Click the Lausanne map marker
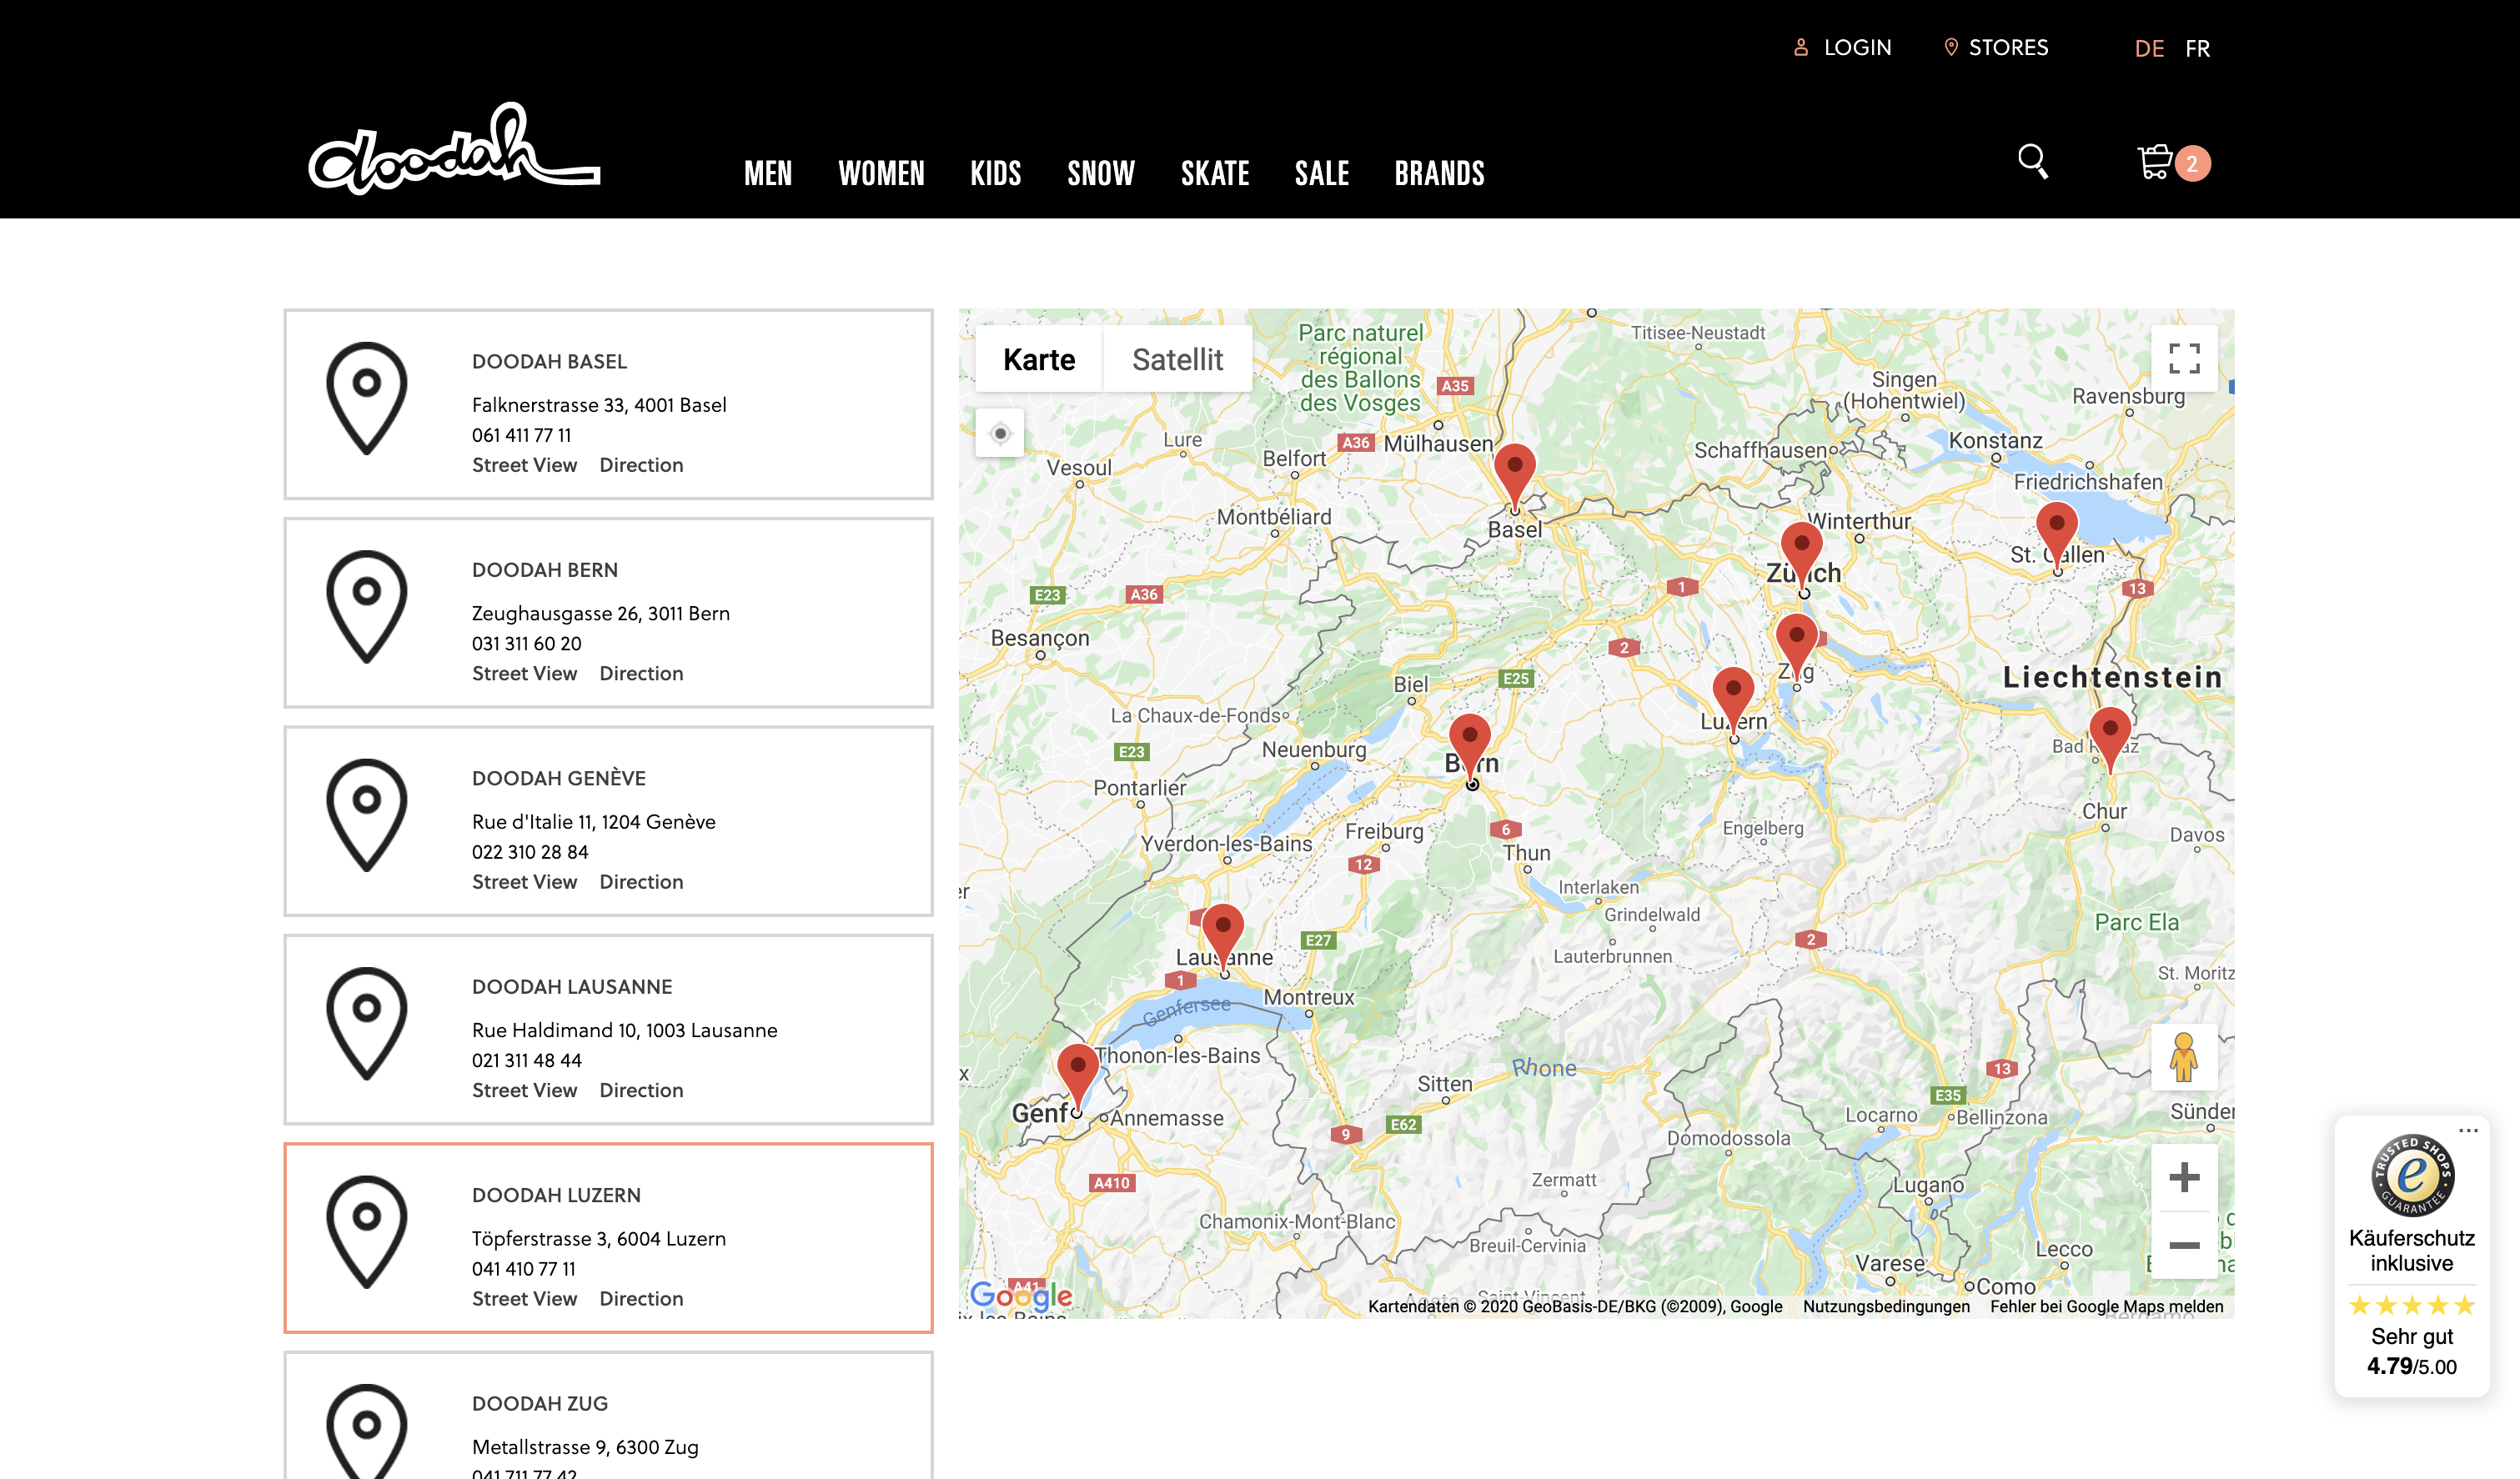The height and width of the screenshot is (1479, 2520). [x=1223, y=939]
